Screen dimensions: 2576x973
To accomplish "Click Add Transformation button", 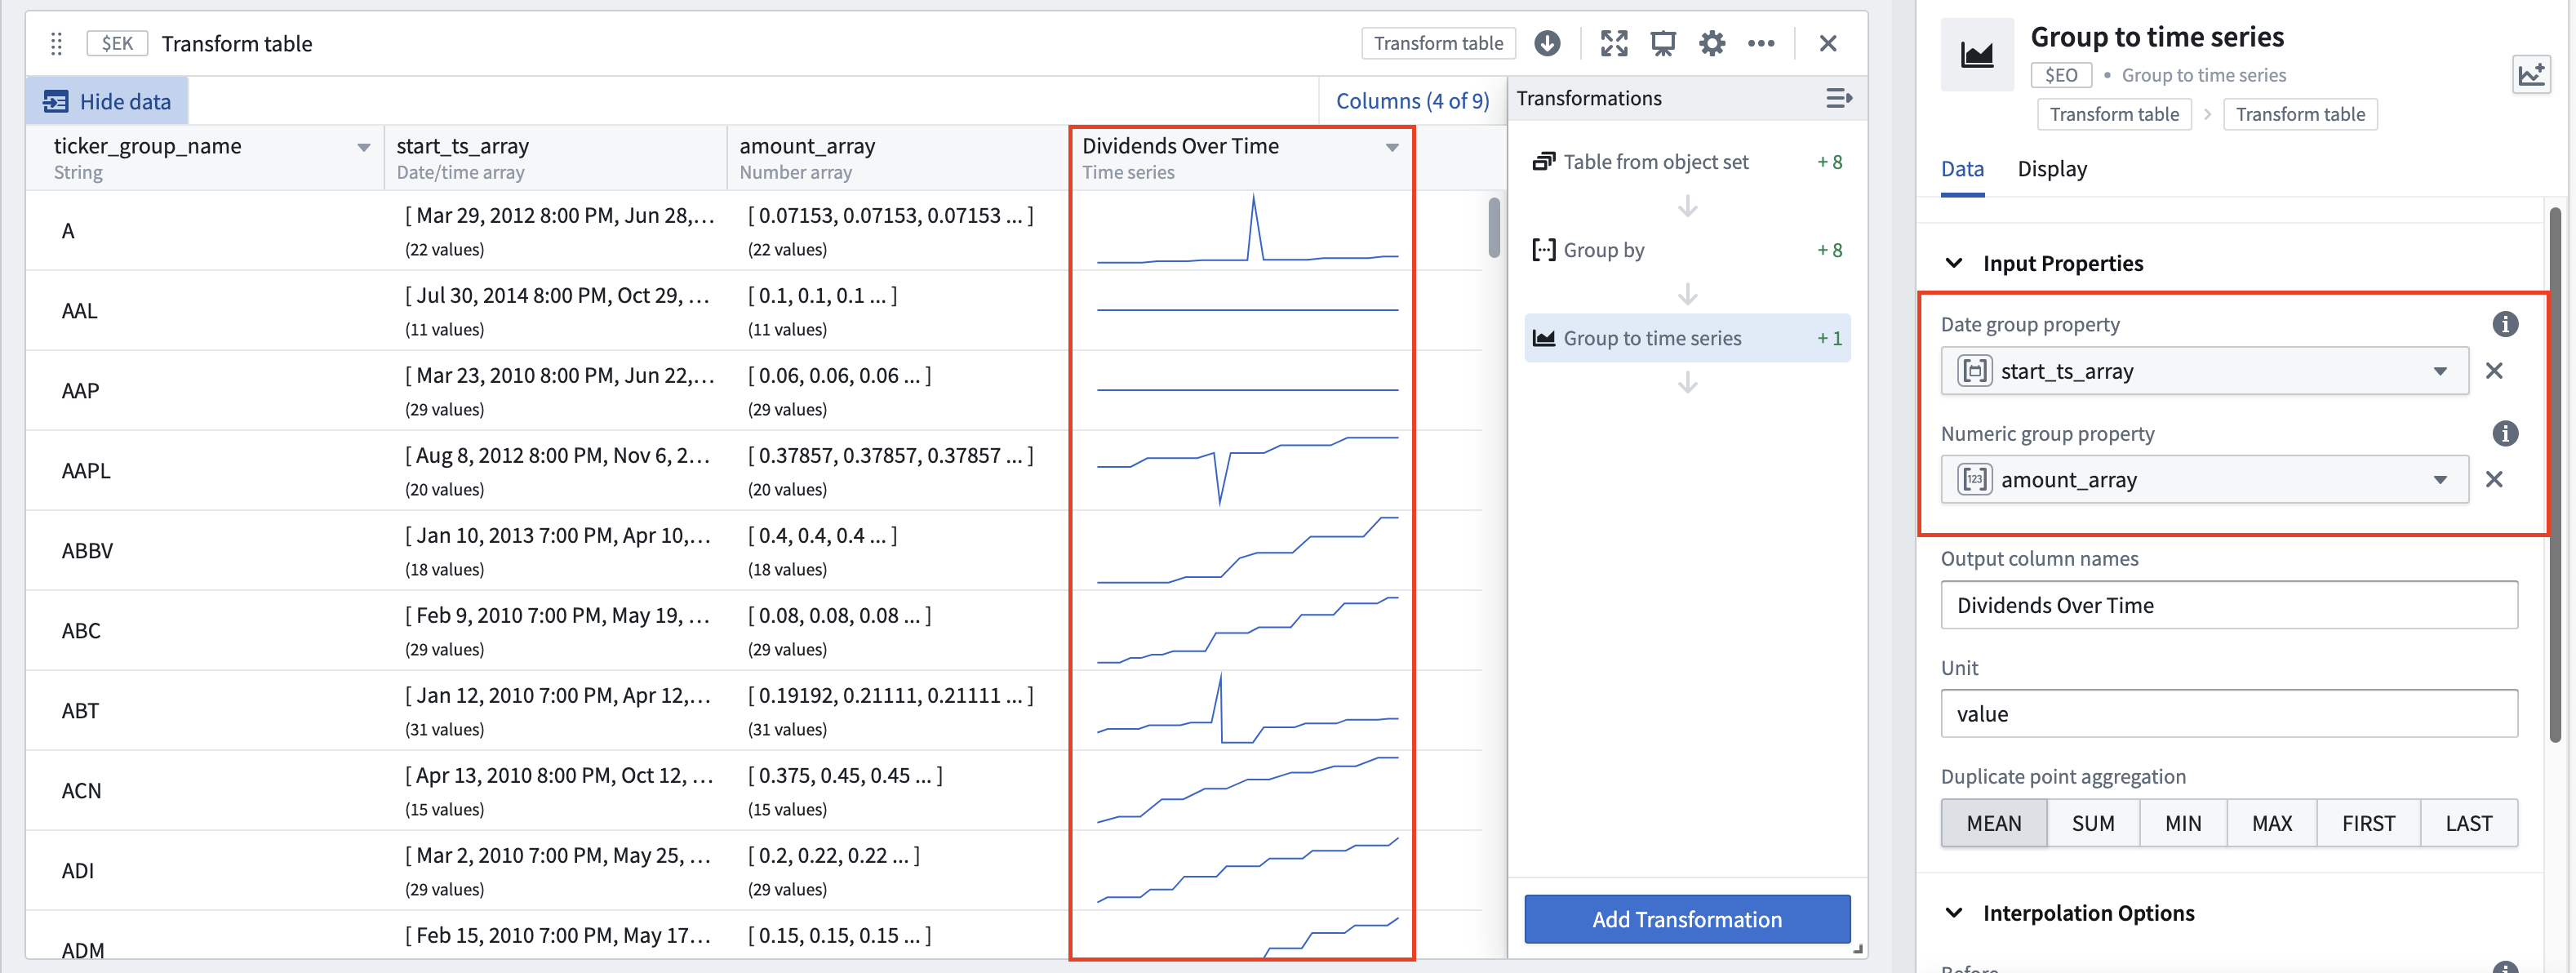I will point(1686,919).
